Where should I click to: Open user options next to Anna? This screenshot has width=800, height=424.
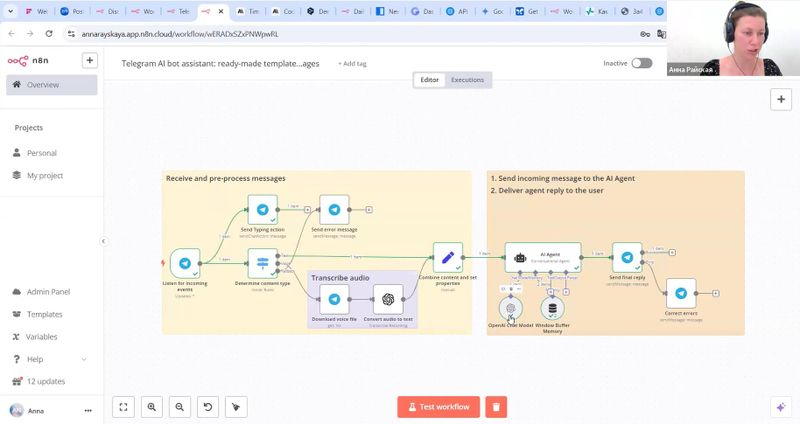click(x=88, y=410)
